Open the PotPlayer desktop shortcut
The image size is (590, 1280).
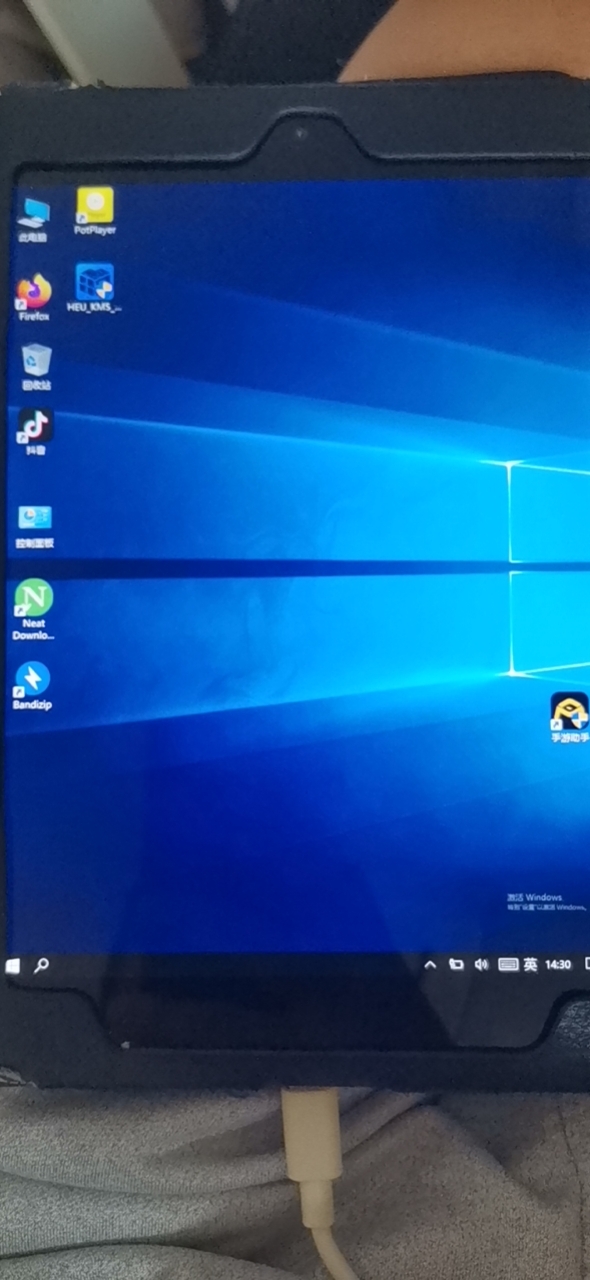tap(95, 211)
